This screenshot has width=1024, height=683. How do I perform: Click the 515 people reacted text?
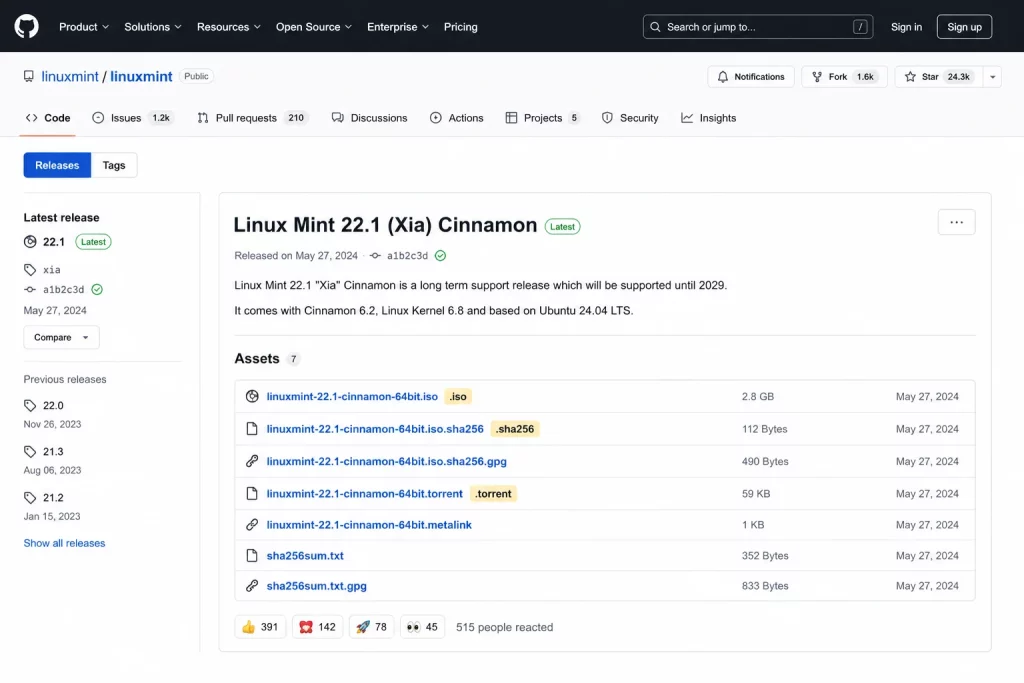point(504,627)
